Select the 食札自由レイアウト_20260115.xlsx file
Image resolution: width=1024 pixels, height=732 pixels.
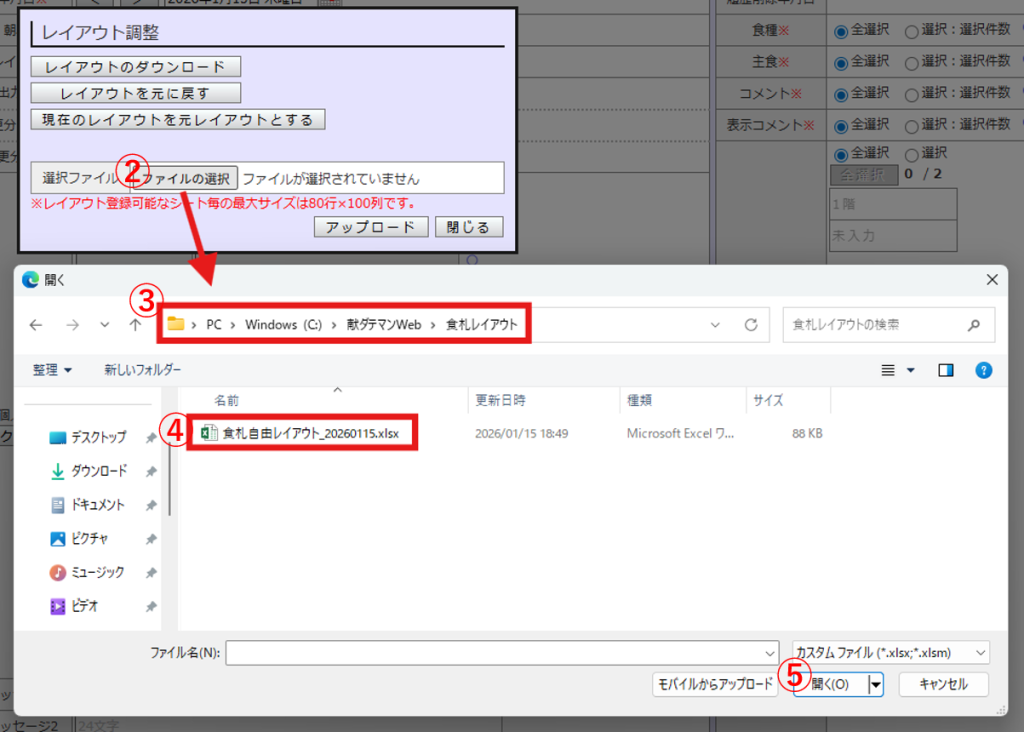[x=308, y=434]
